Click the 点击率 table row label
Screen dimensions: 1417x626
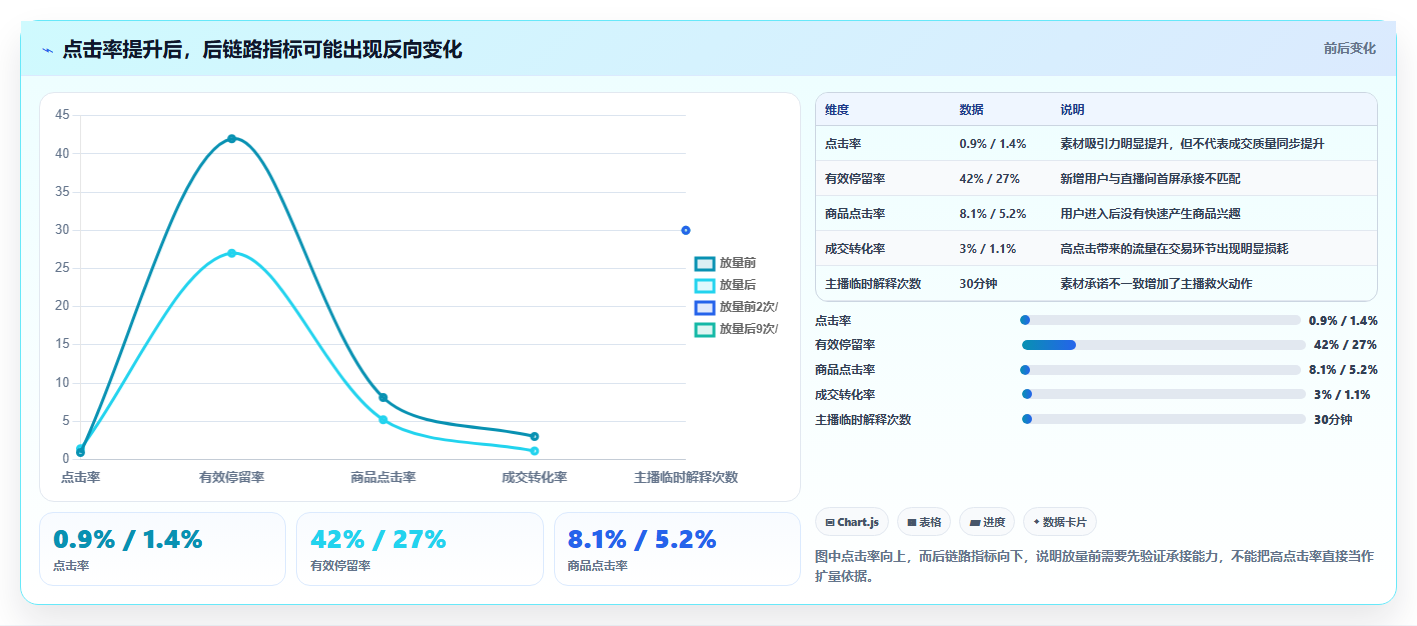pyautogui.click(x=843, y=144)
